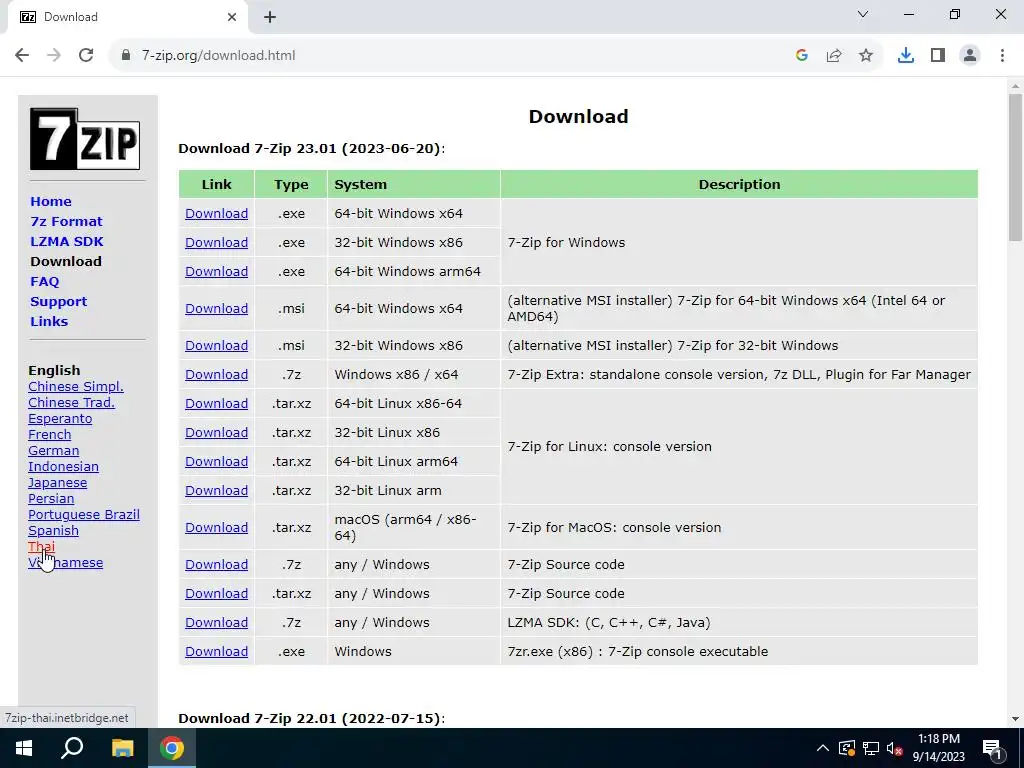Switch language to Spanish

pos(54,530)
